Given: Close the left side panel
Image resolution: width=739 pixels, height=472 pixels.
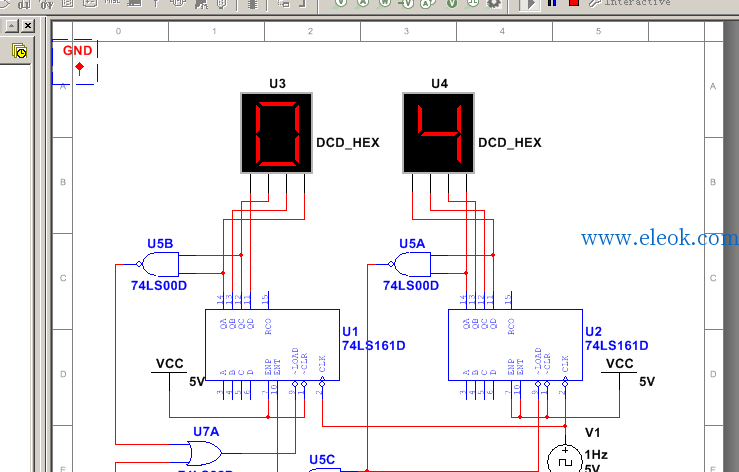Looking at the screenshot, I should (28, 25).
